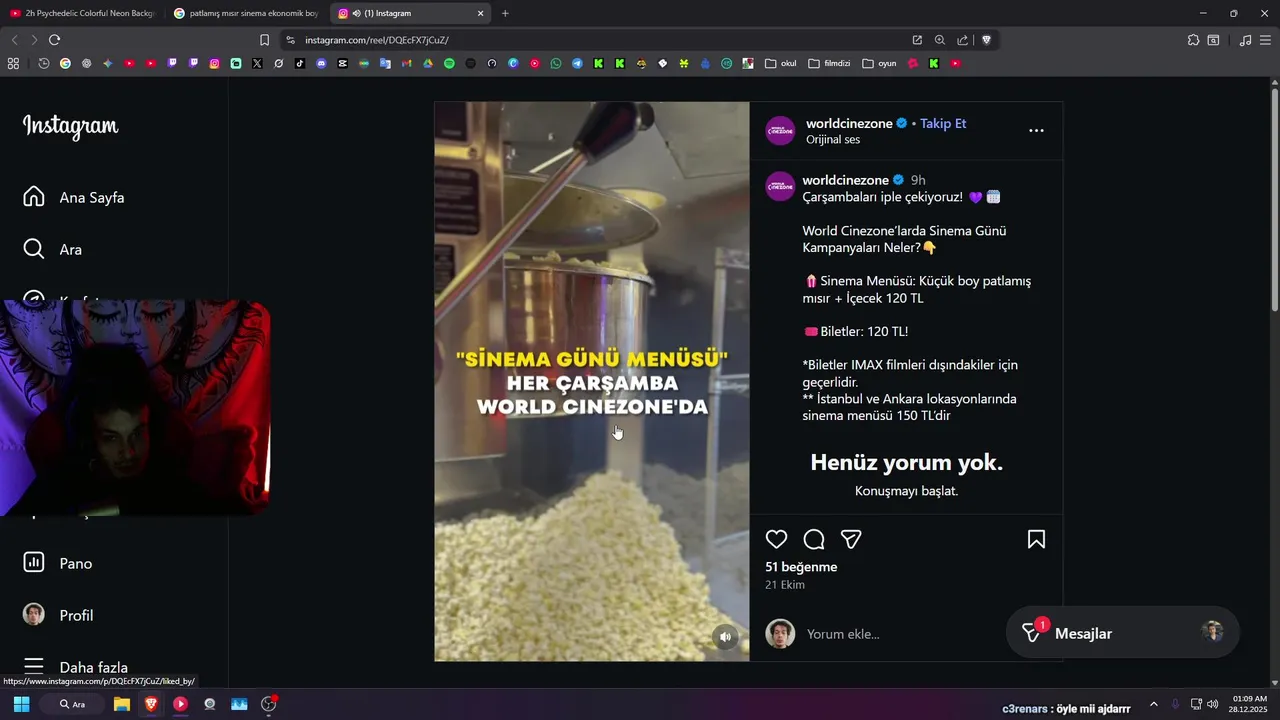The image size is (1280, 720).
Task: Open the WhatsApp bookmark
Action: (556, 63)
